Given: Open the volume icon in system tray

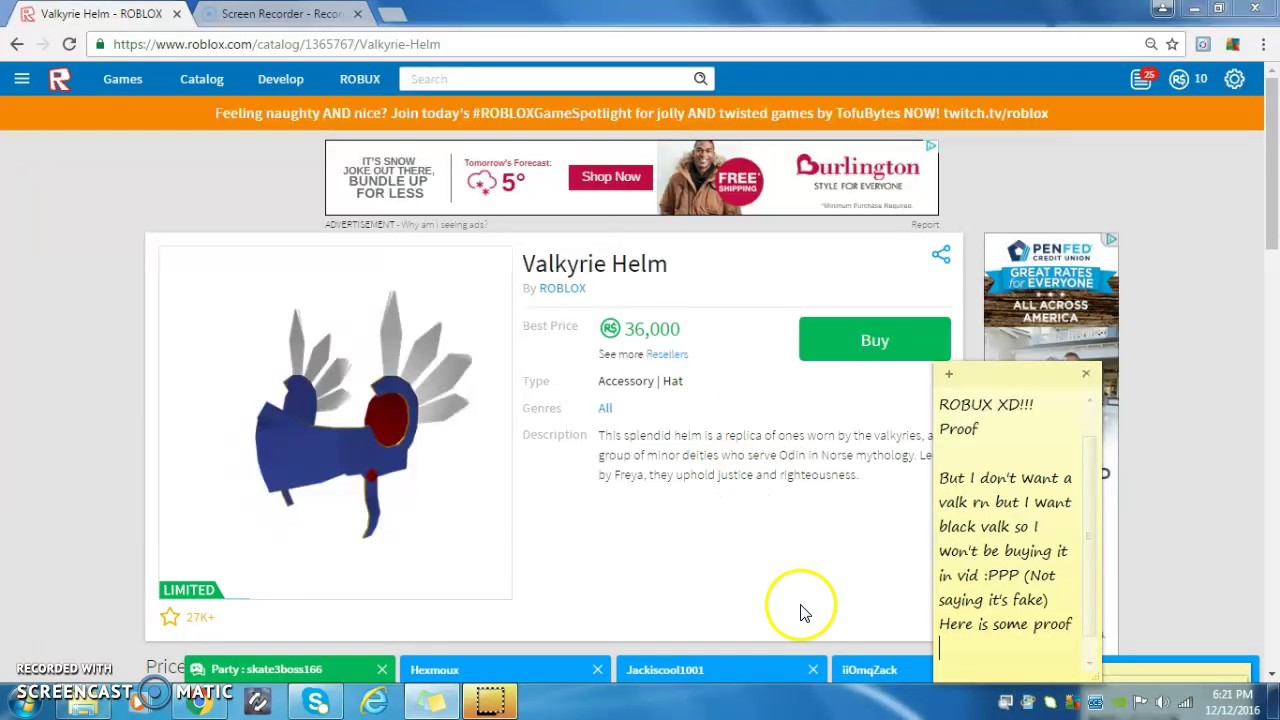Looking at the screenshot, I should (1162, 702).
